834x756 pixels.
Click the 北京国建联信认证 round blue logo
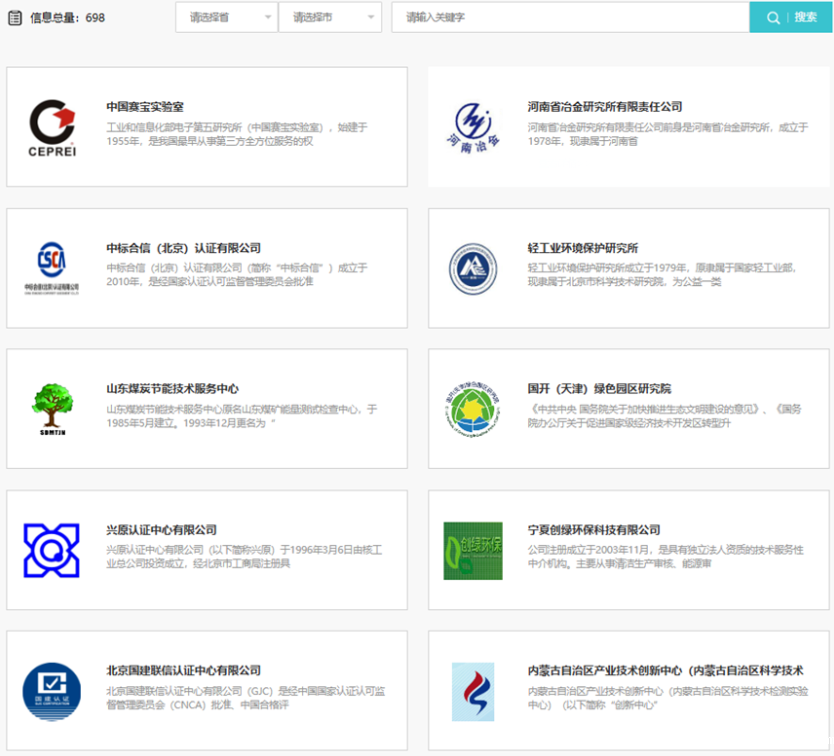(x=52, y=691)
